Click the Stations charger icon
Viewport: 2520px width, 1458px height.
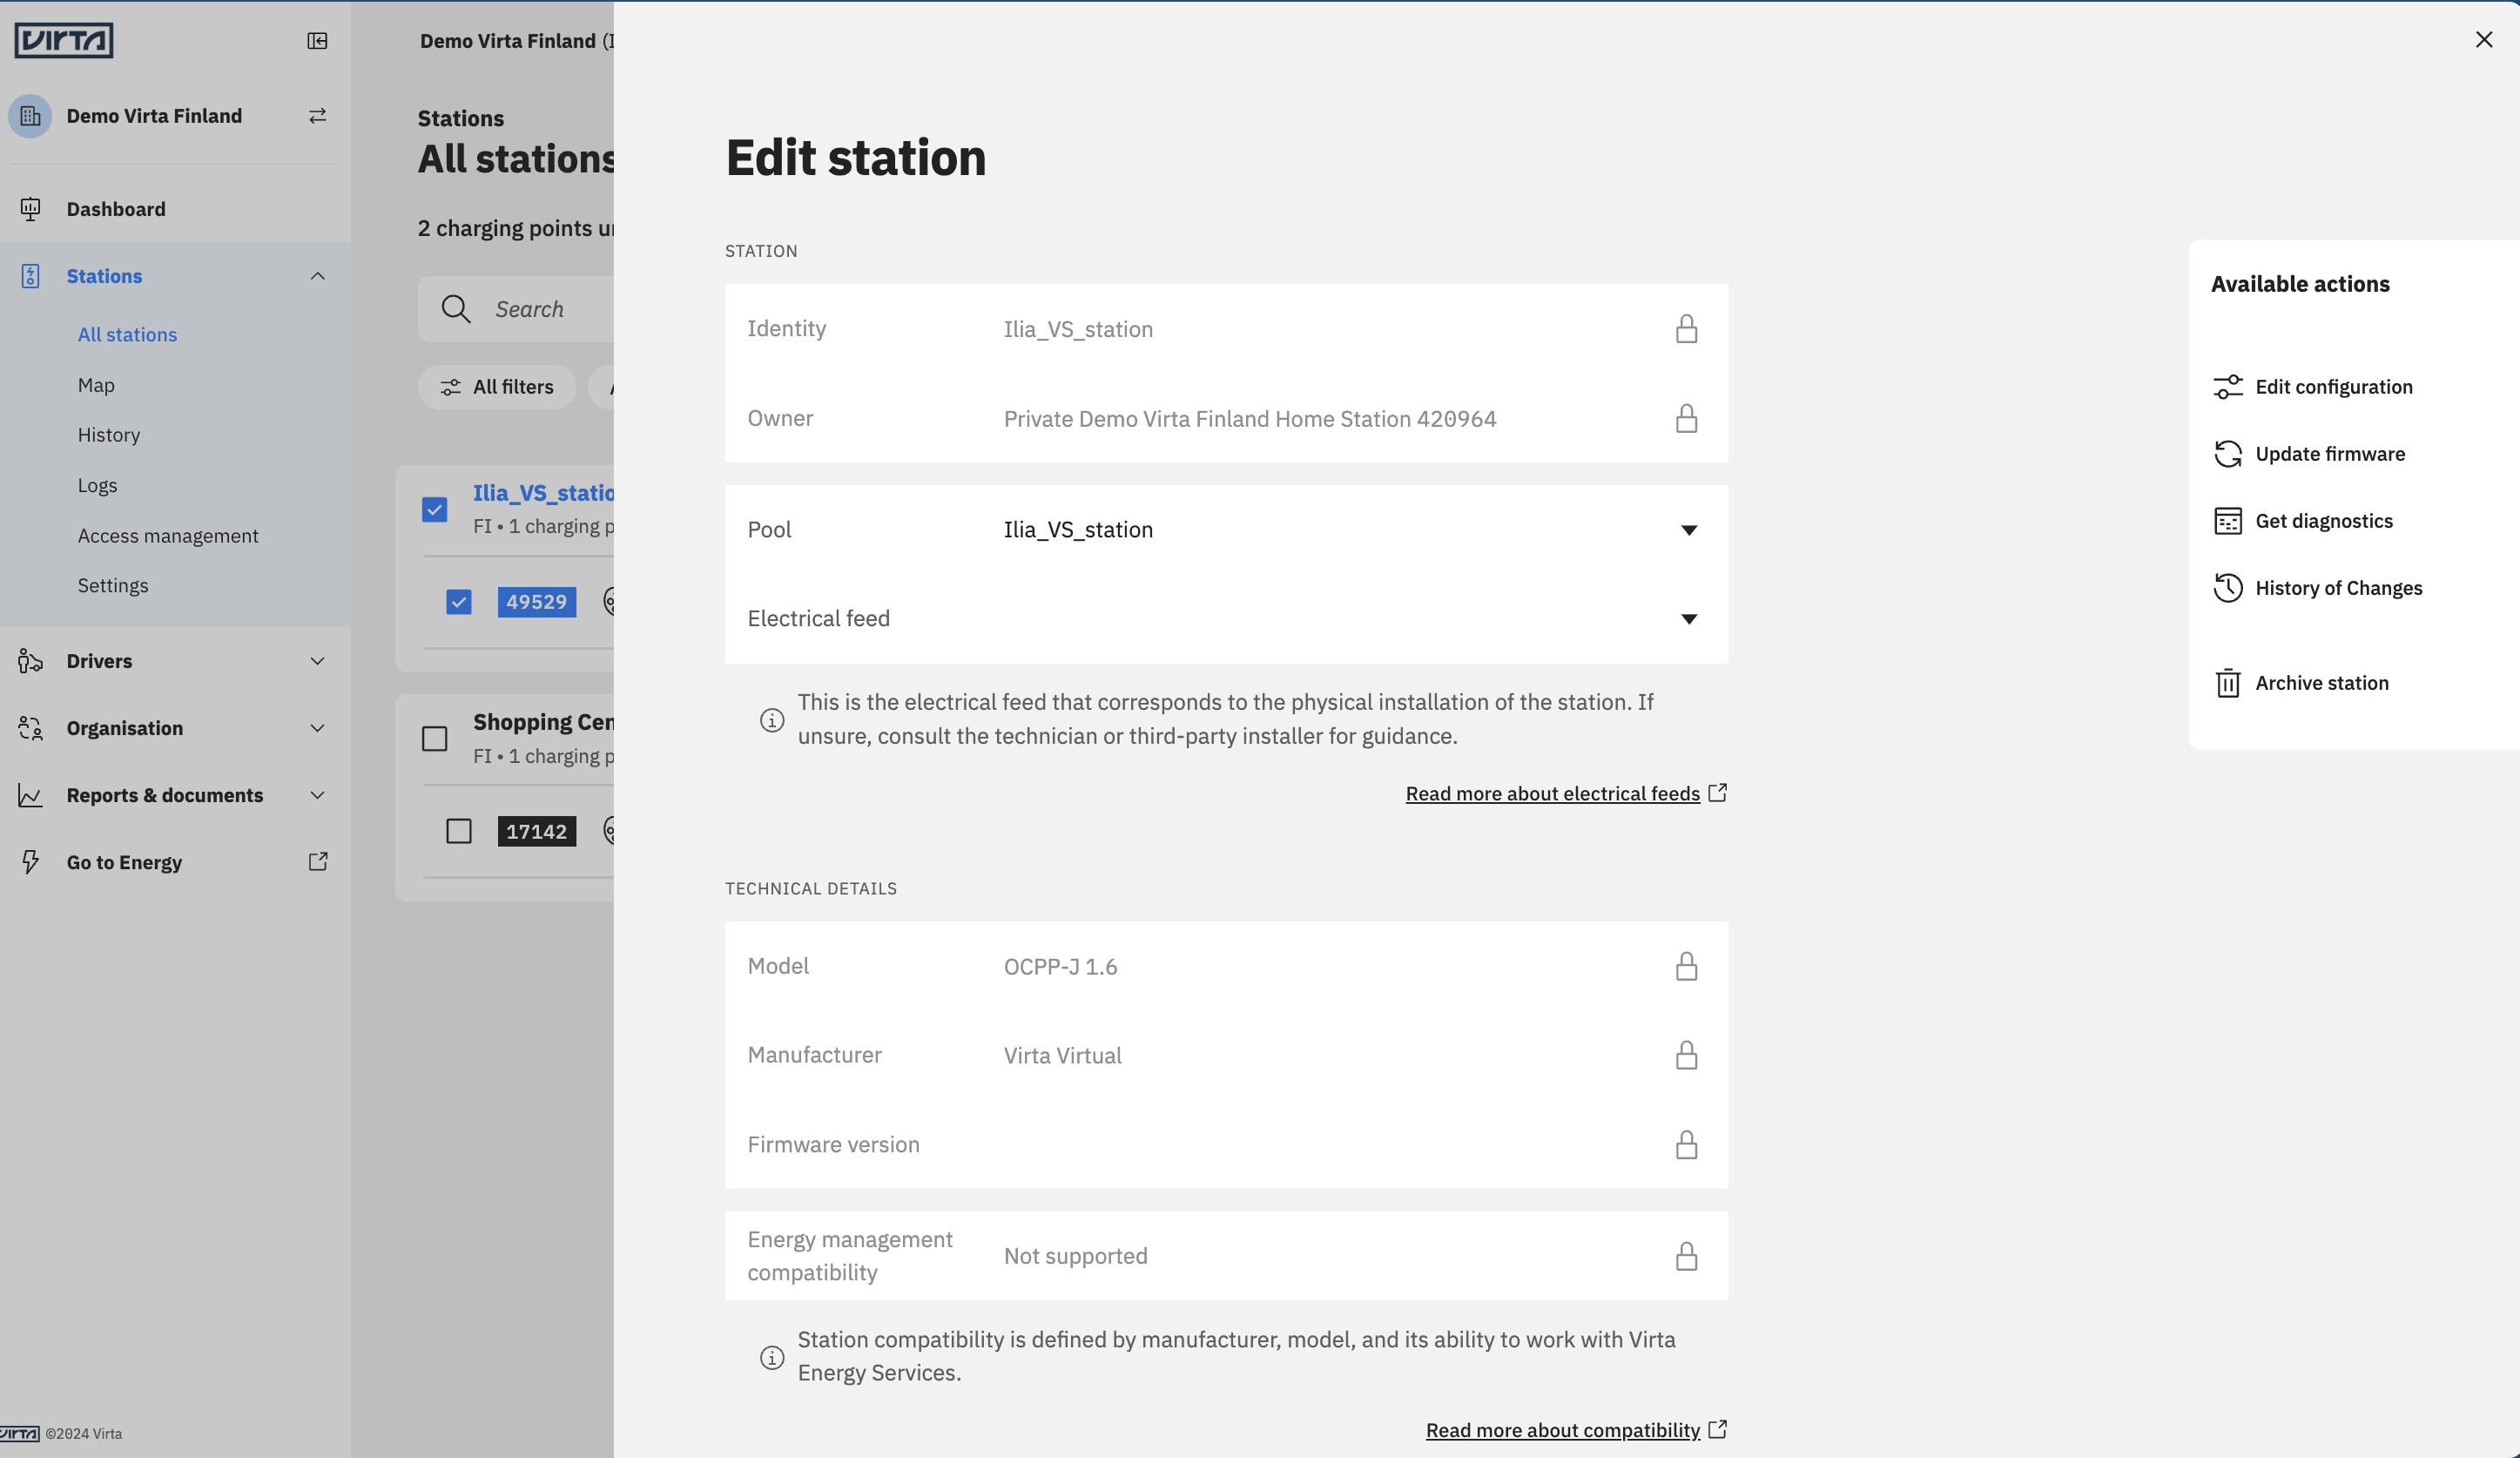coord(30,276)
